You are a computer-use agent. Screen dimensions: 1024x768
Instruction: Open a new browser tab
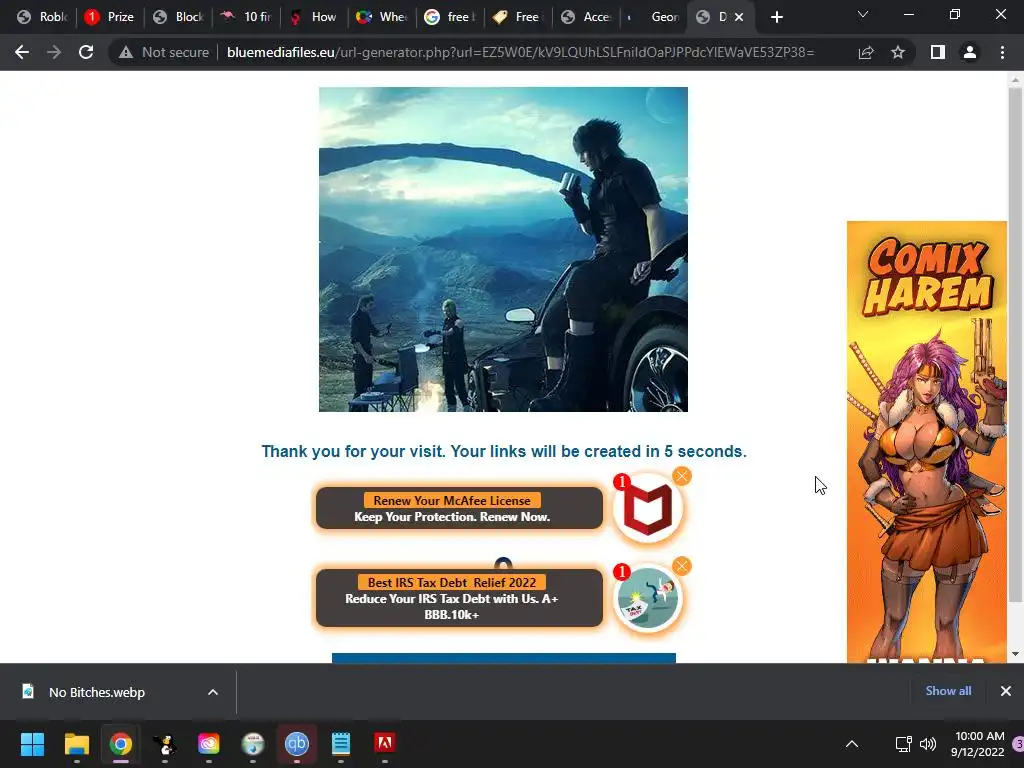point(776,17)
